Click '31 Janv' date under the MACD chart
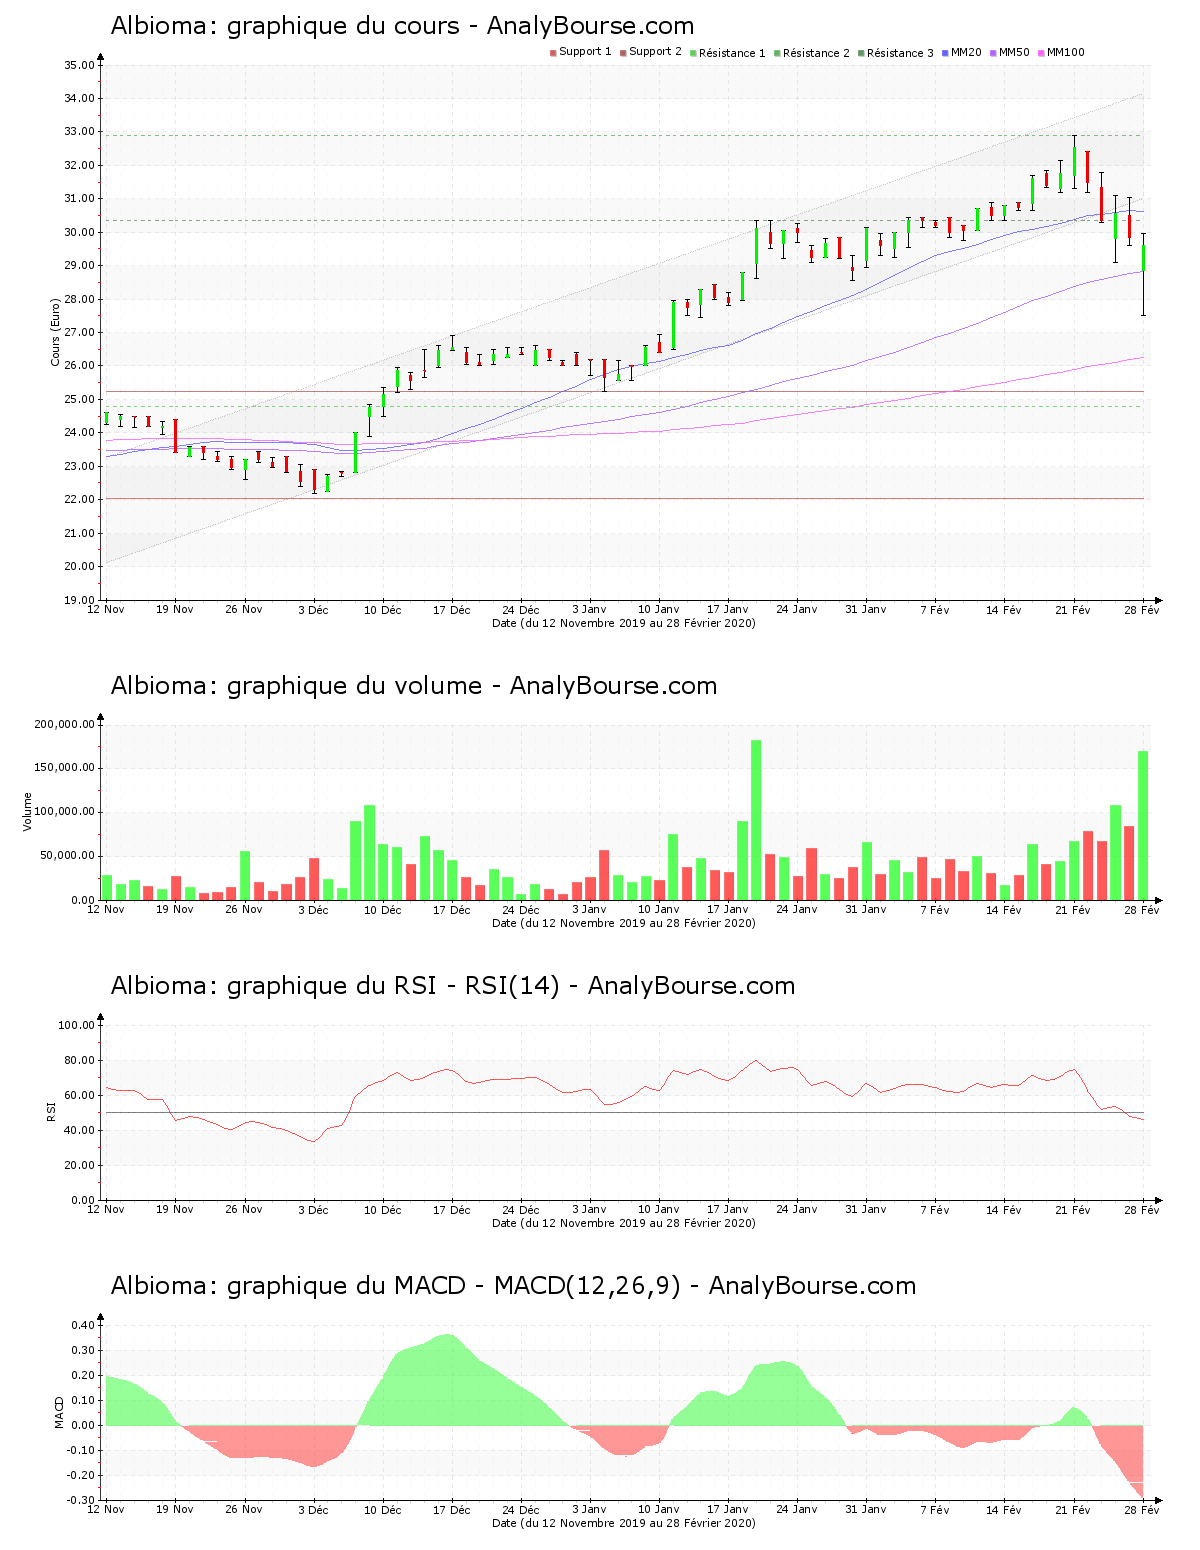This screenshot has width=1200, height=1550. pyautogui.click(x=865, y=1510)
